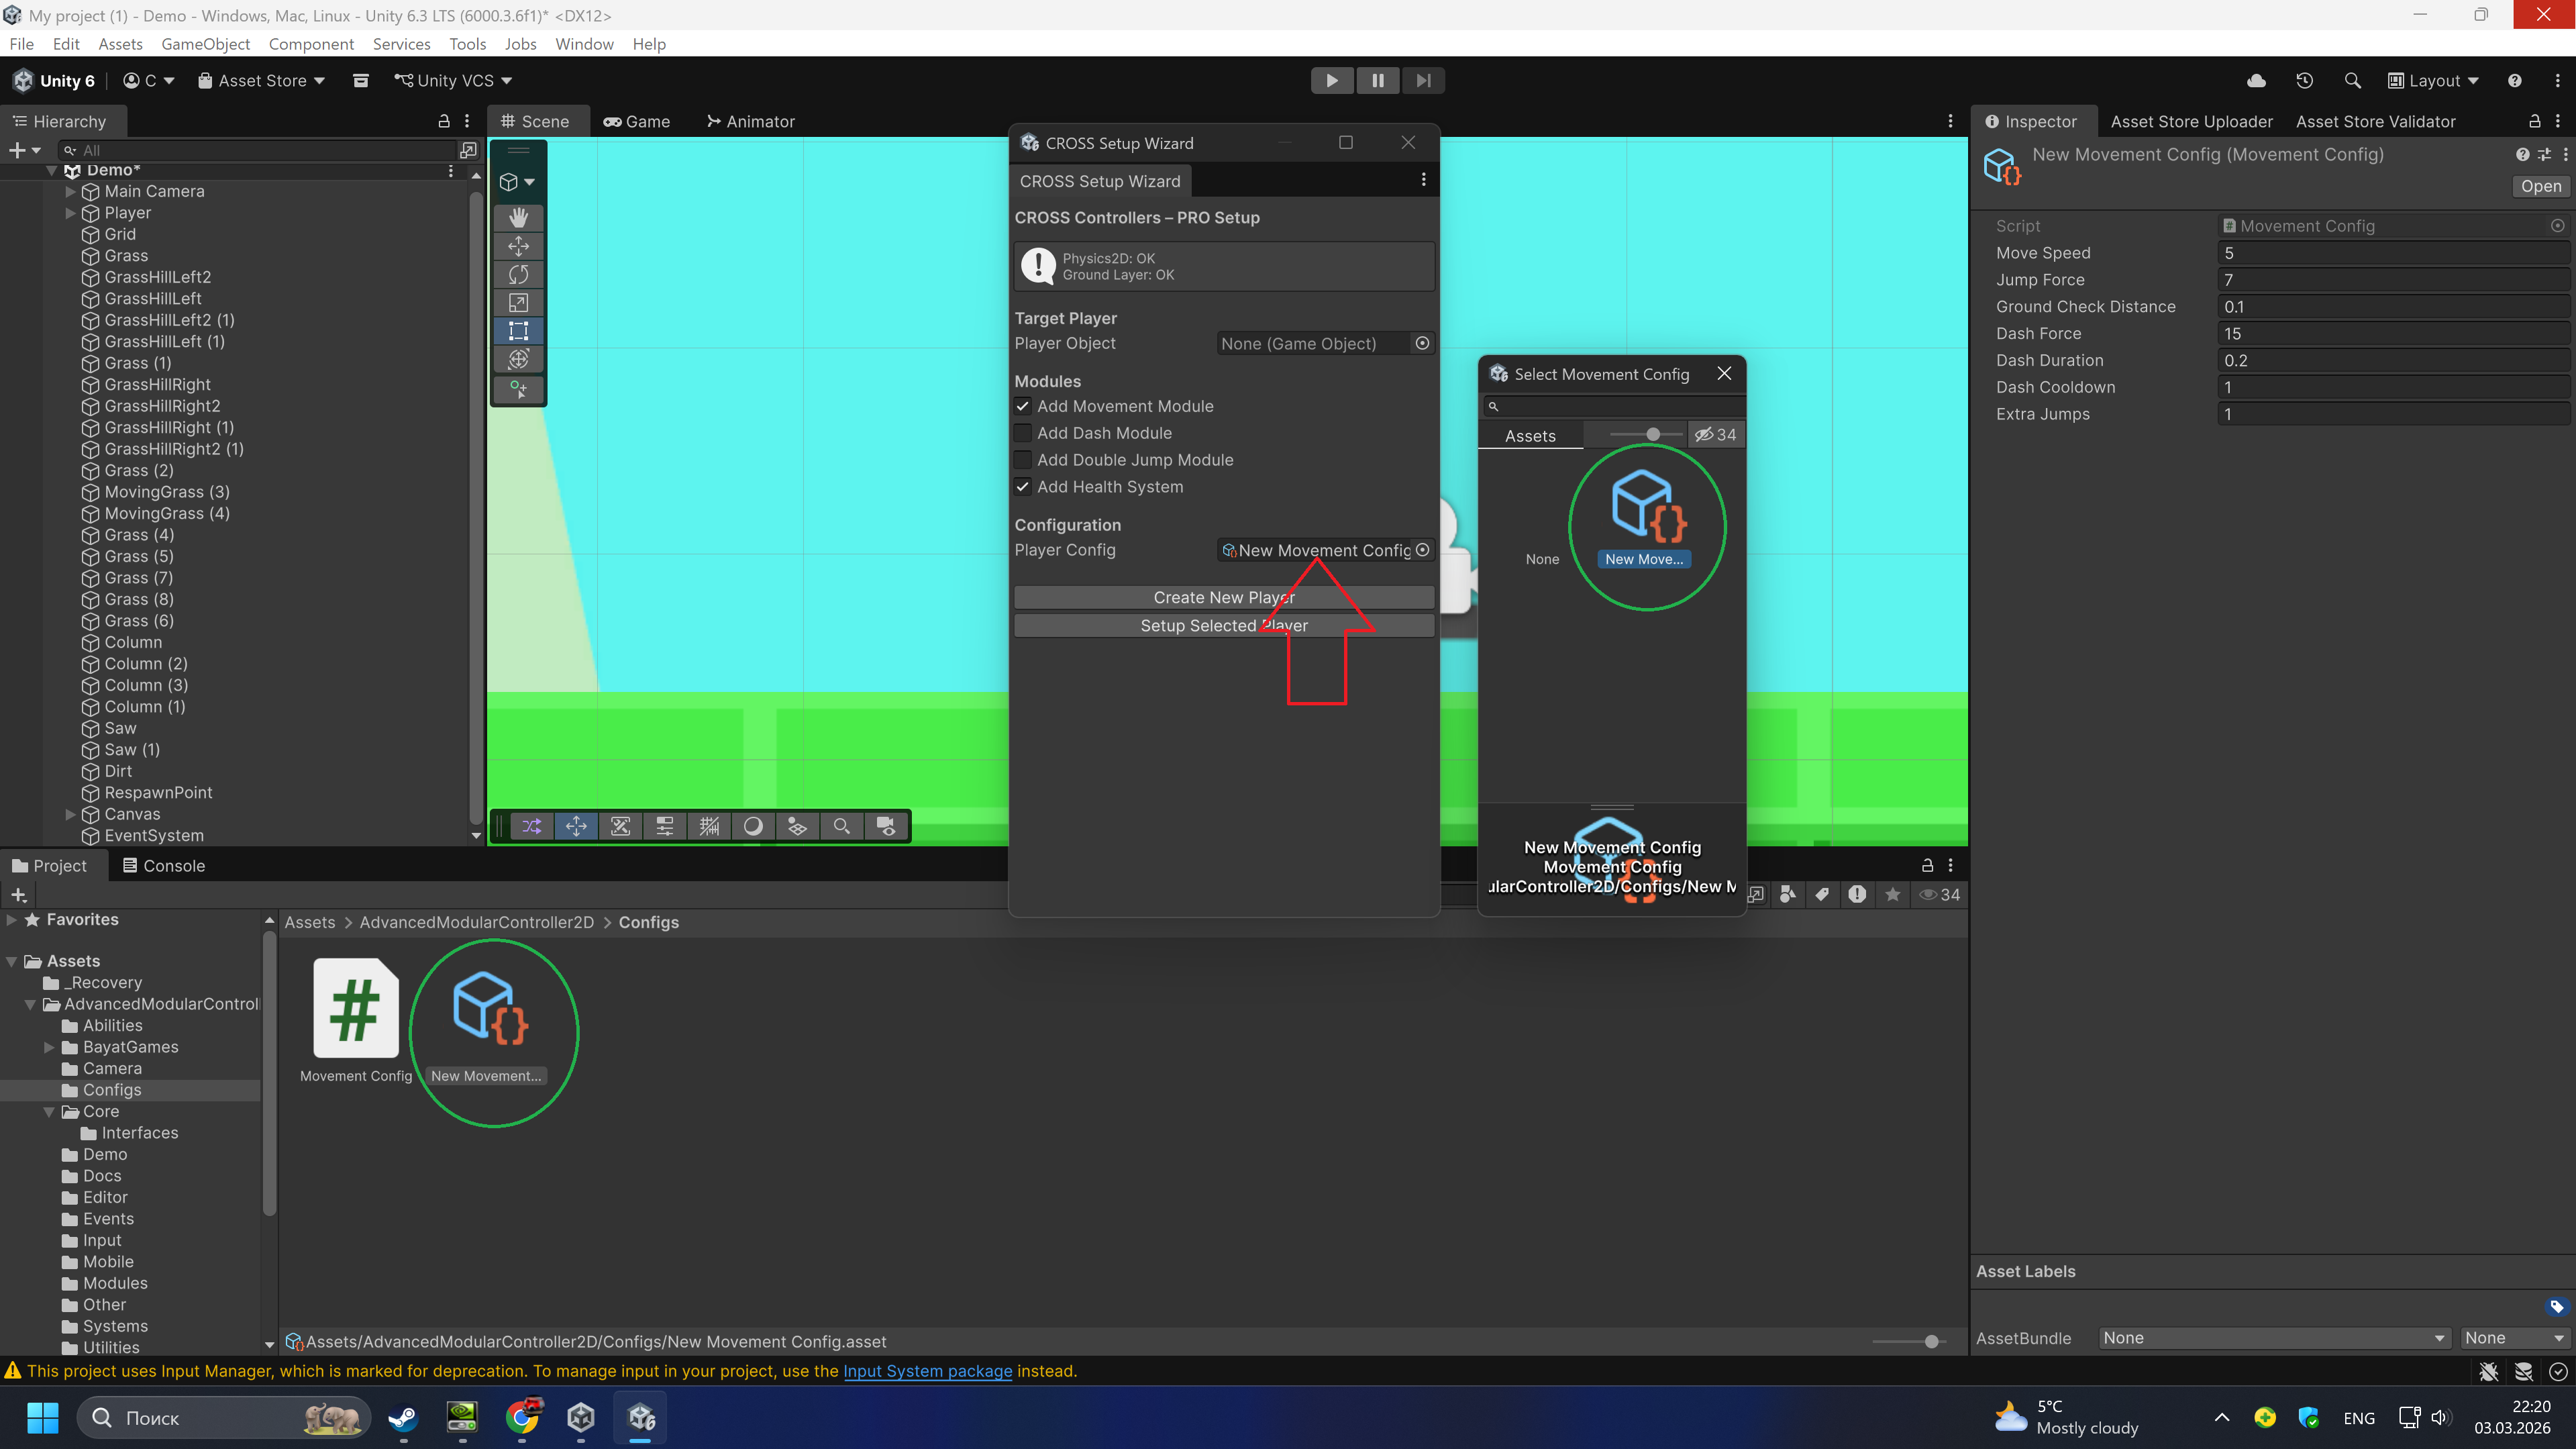Select the Move tool in Scene toolbar
This screenshot has width=2576, height=1449.
pos(518,246)
